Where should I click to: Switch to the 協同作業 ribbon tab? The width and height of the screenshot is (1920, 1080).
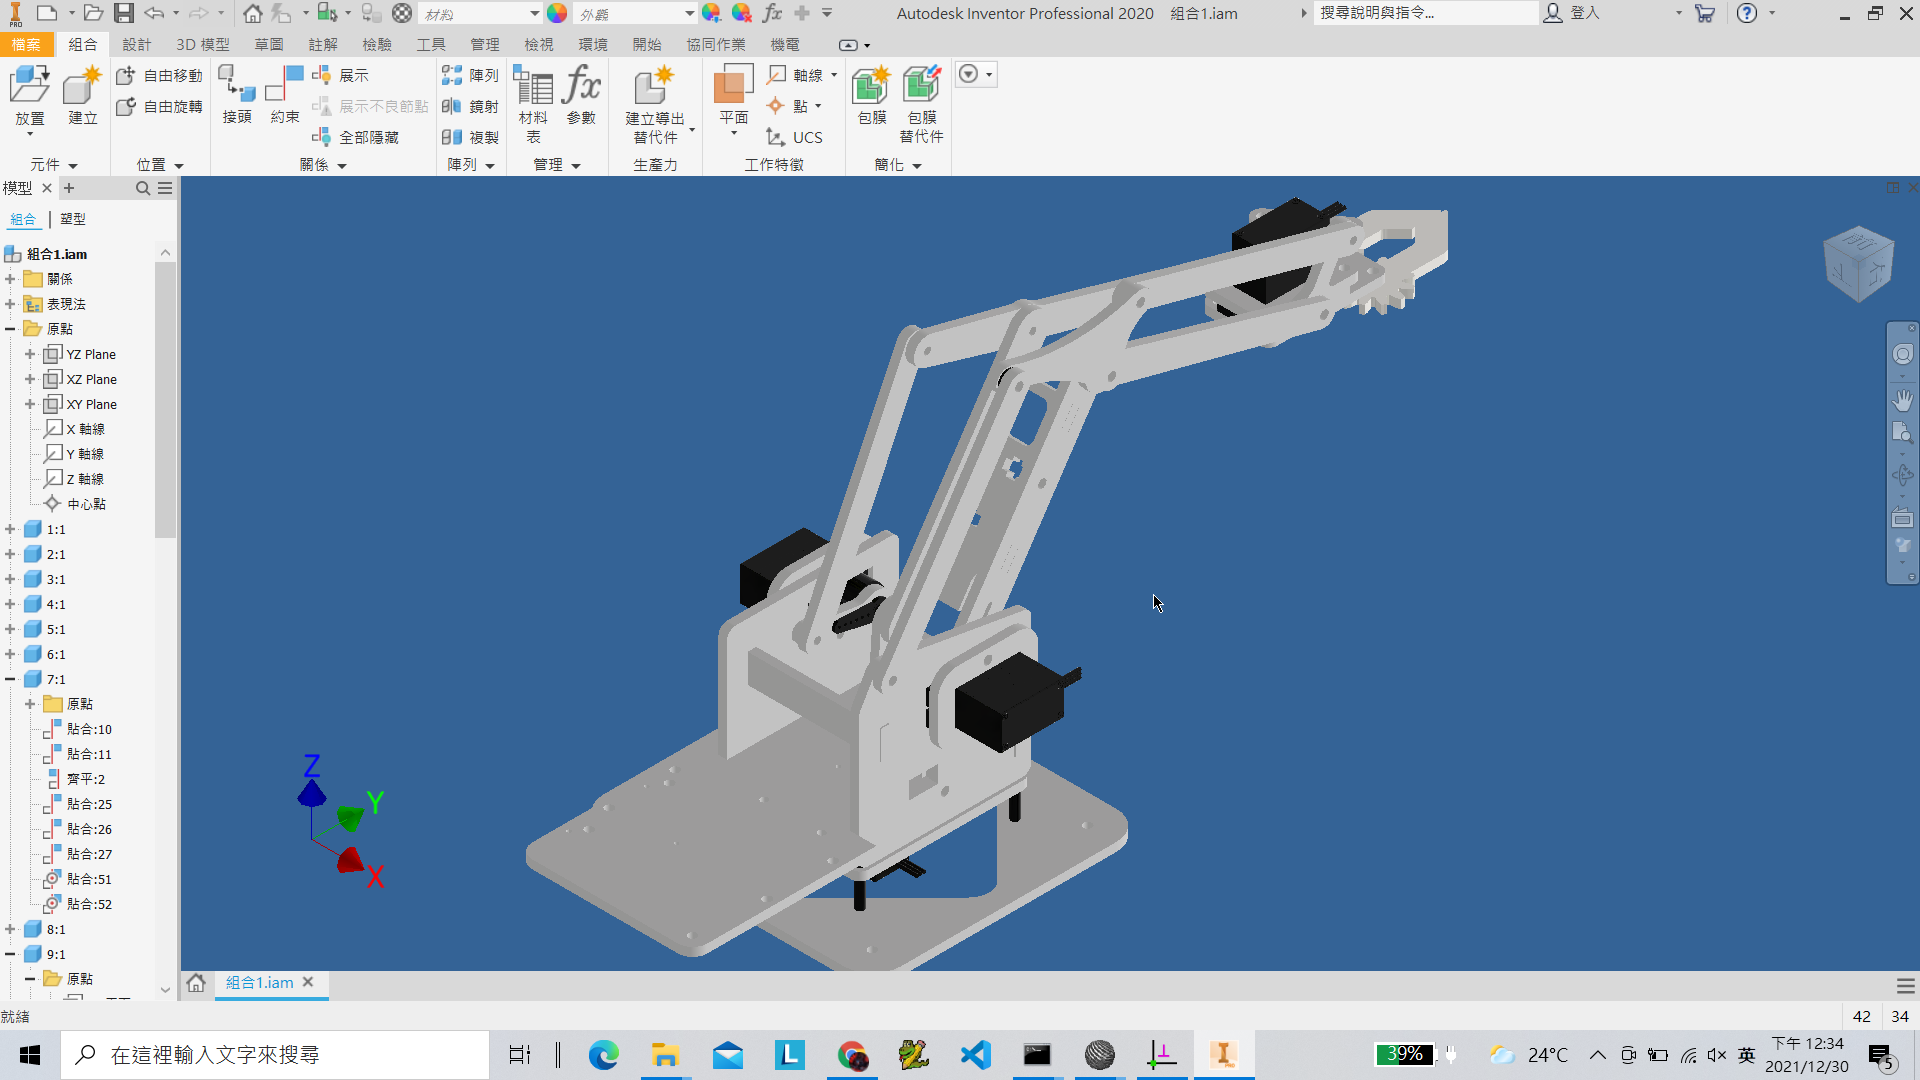(x=716, y=45)
